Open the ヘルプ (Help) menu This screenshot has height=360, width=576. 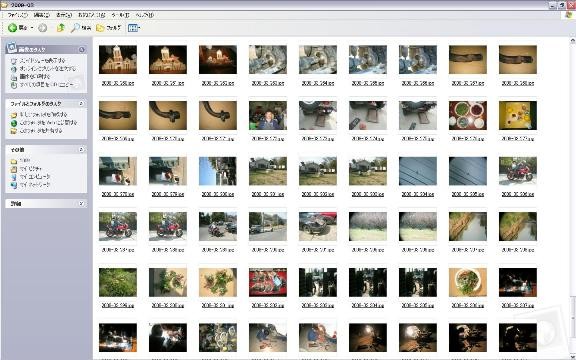point(144,15)
